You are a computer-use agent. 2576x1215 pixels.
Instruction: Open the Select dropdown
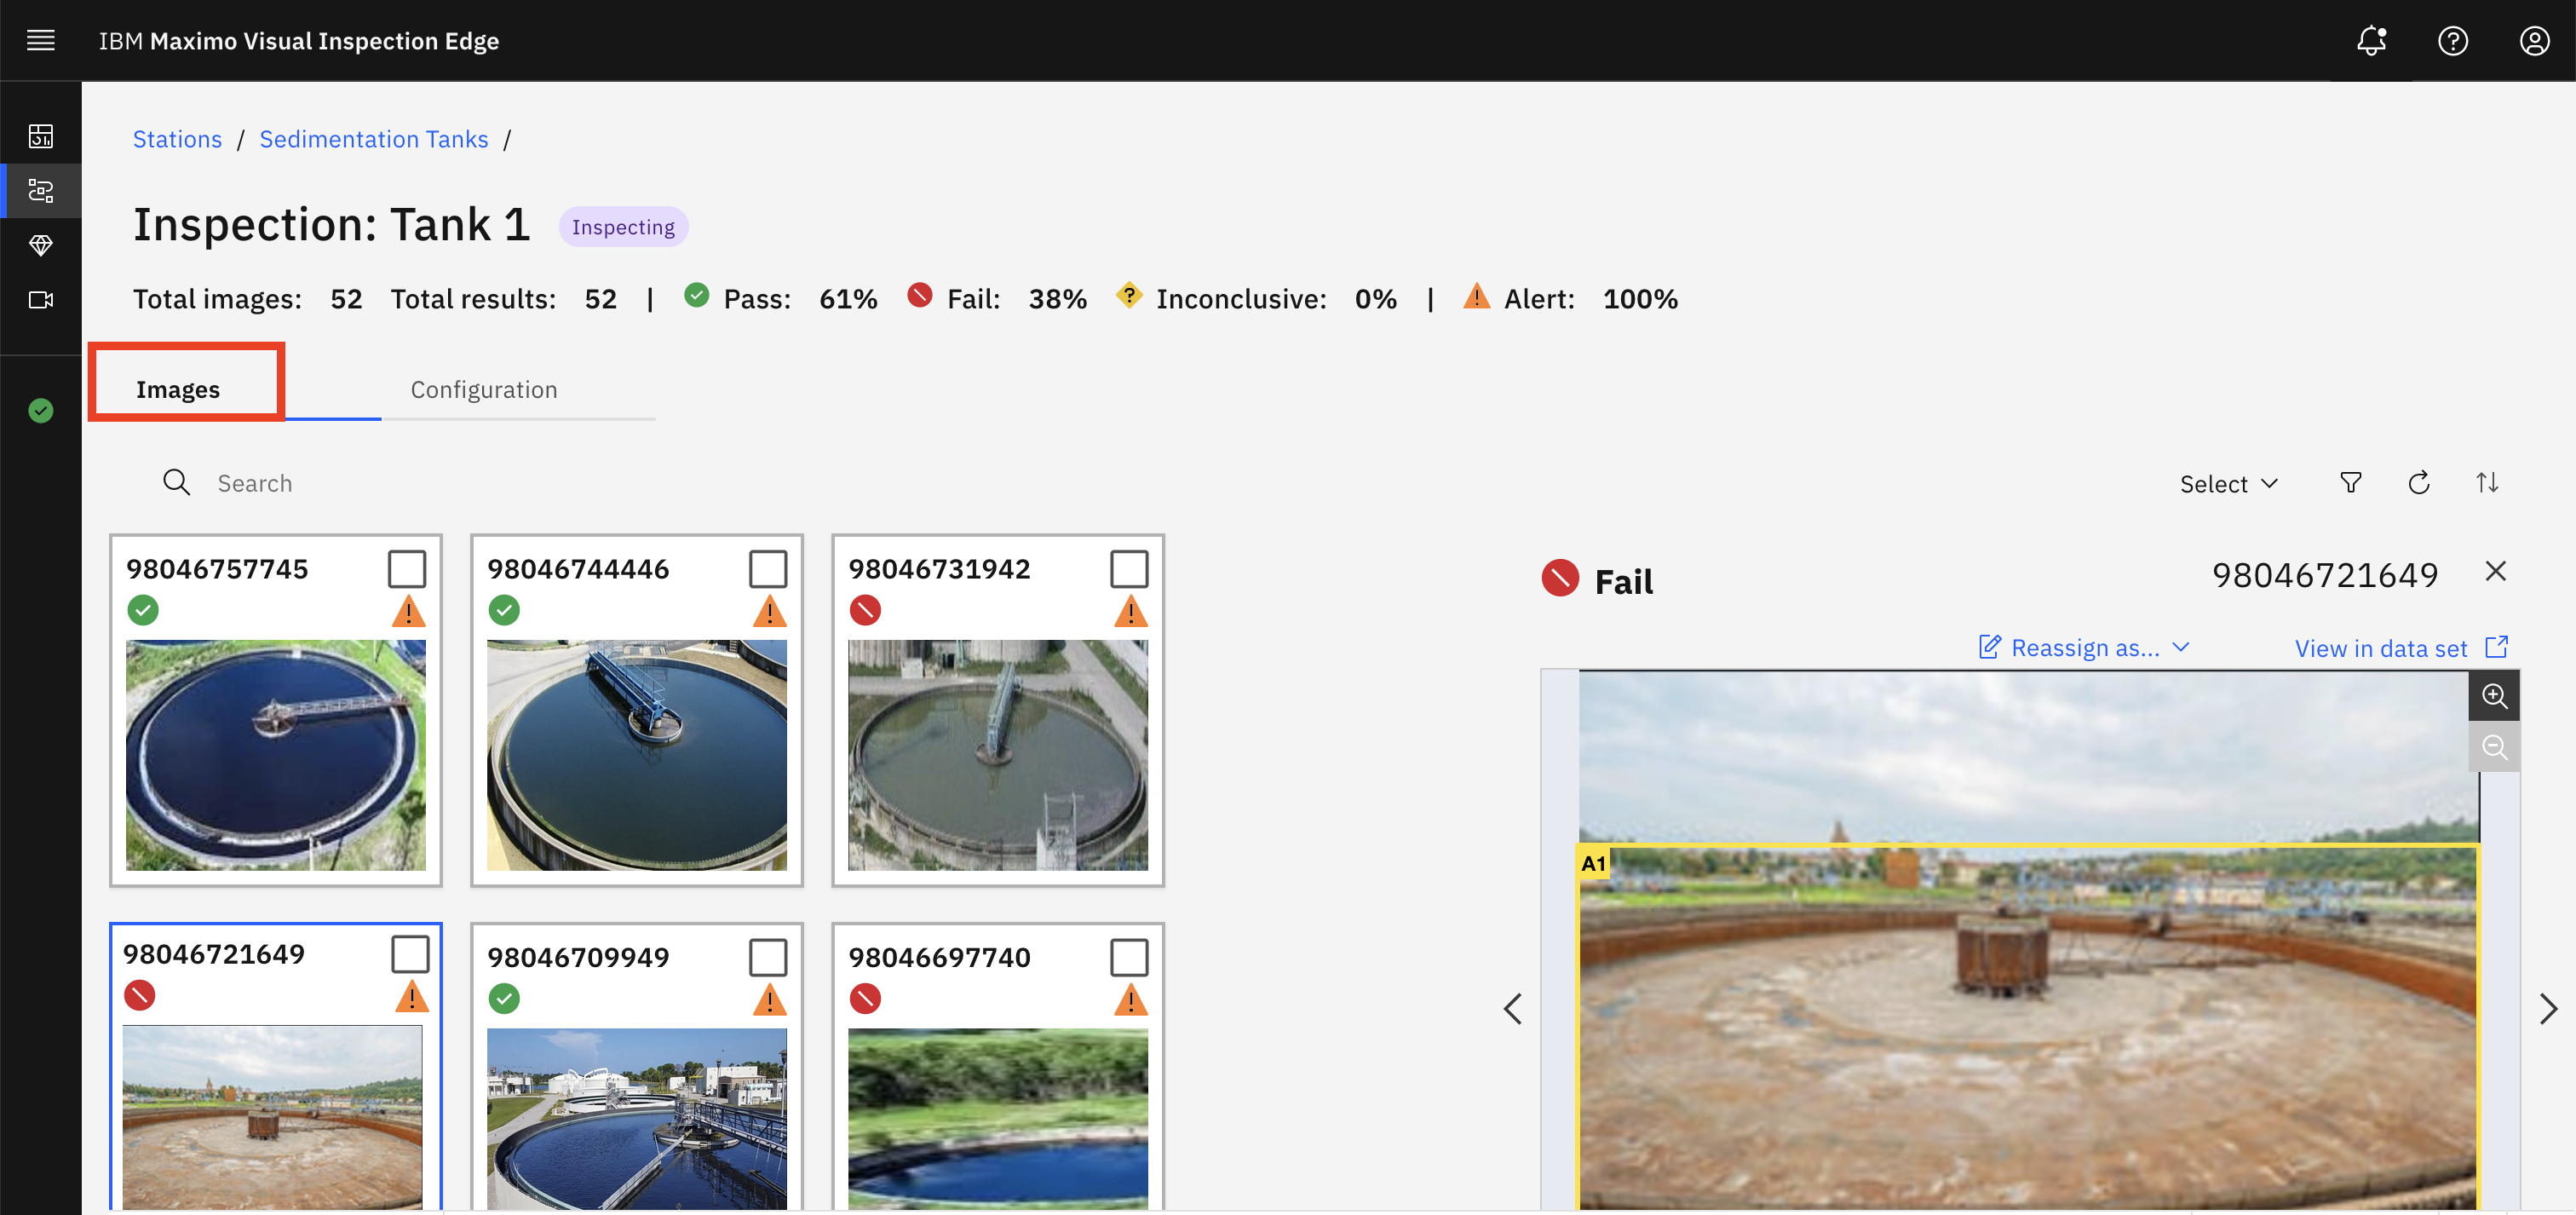tap(2228, 484)
